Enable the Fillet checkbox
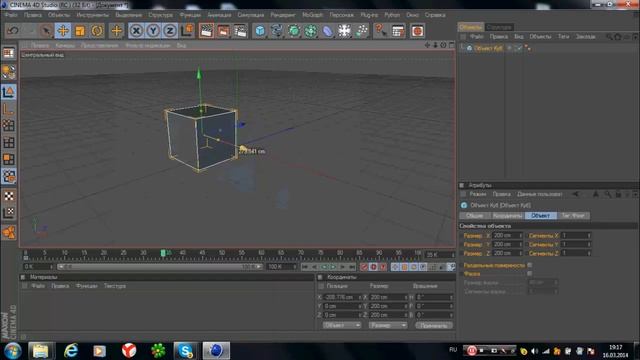The width and height of the screenshot is (640, 360). tap(529, 274)
